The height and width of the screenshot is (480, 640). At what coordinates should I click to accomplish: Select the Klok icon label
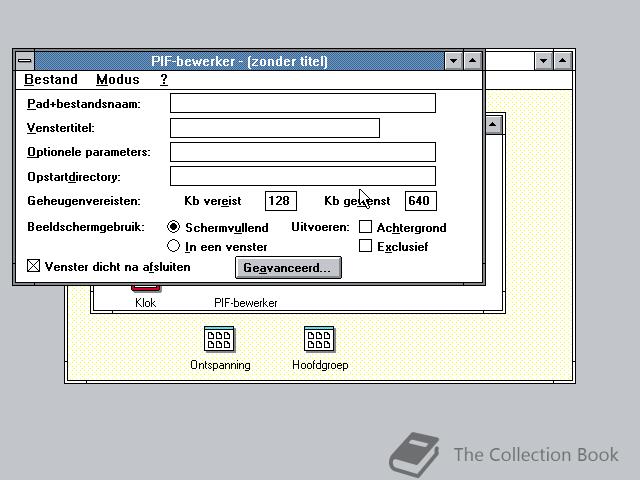[x=145, y=303]
